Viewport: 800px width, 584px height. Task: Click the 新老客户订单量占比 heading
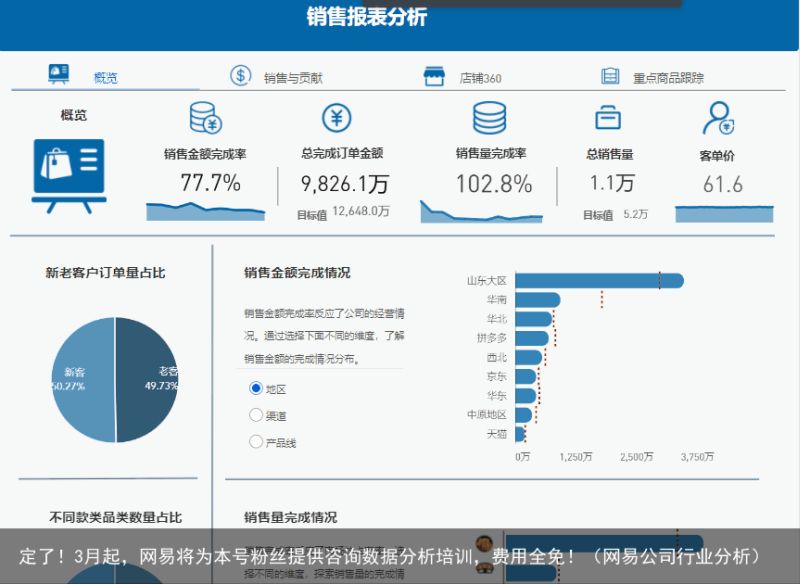pyautogui.click(x=106, y=273)
